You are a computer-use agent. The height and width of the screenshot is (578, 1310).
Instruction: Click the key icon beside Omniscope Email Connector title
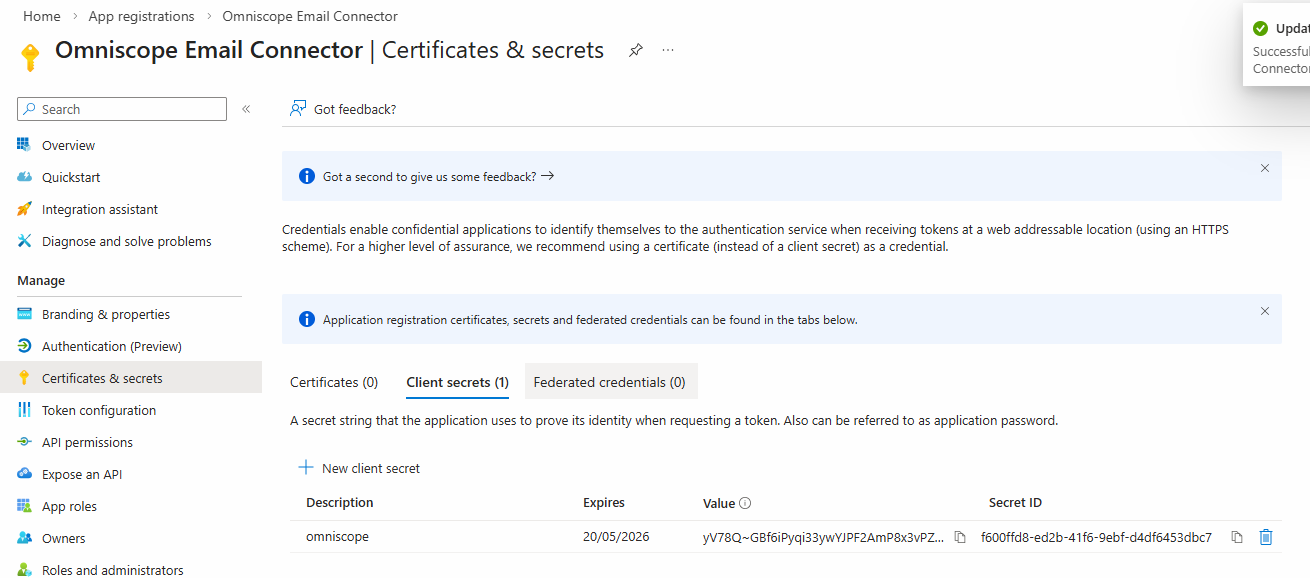(30, 57)
